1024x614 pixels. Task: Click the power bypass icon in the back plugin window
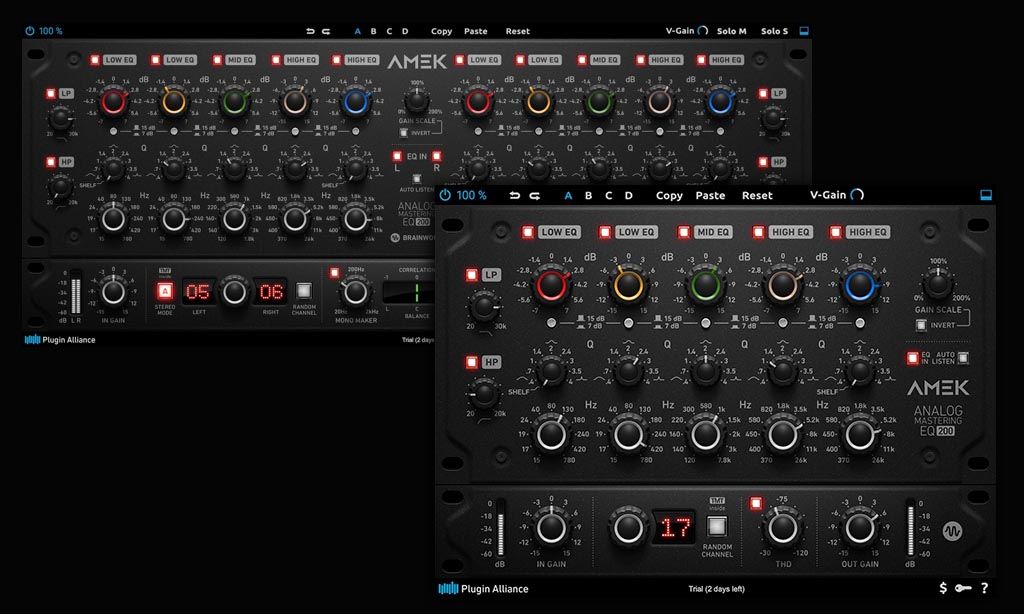(29, 31)
